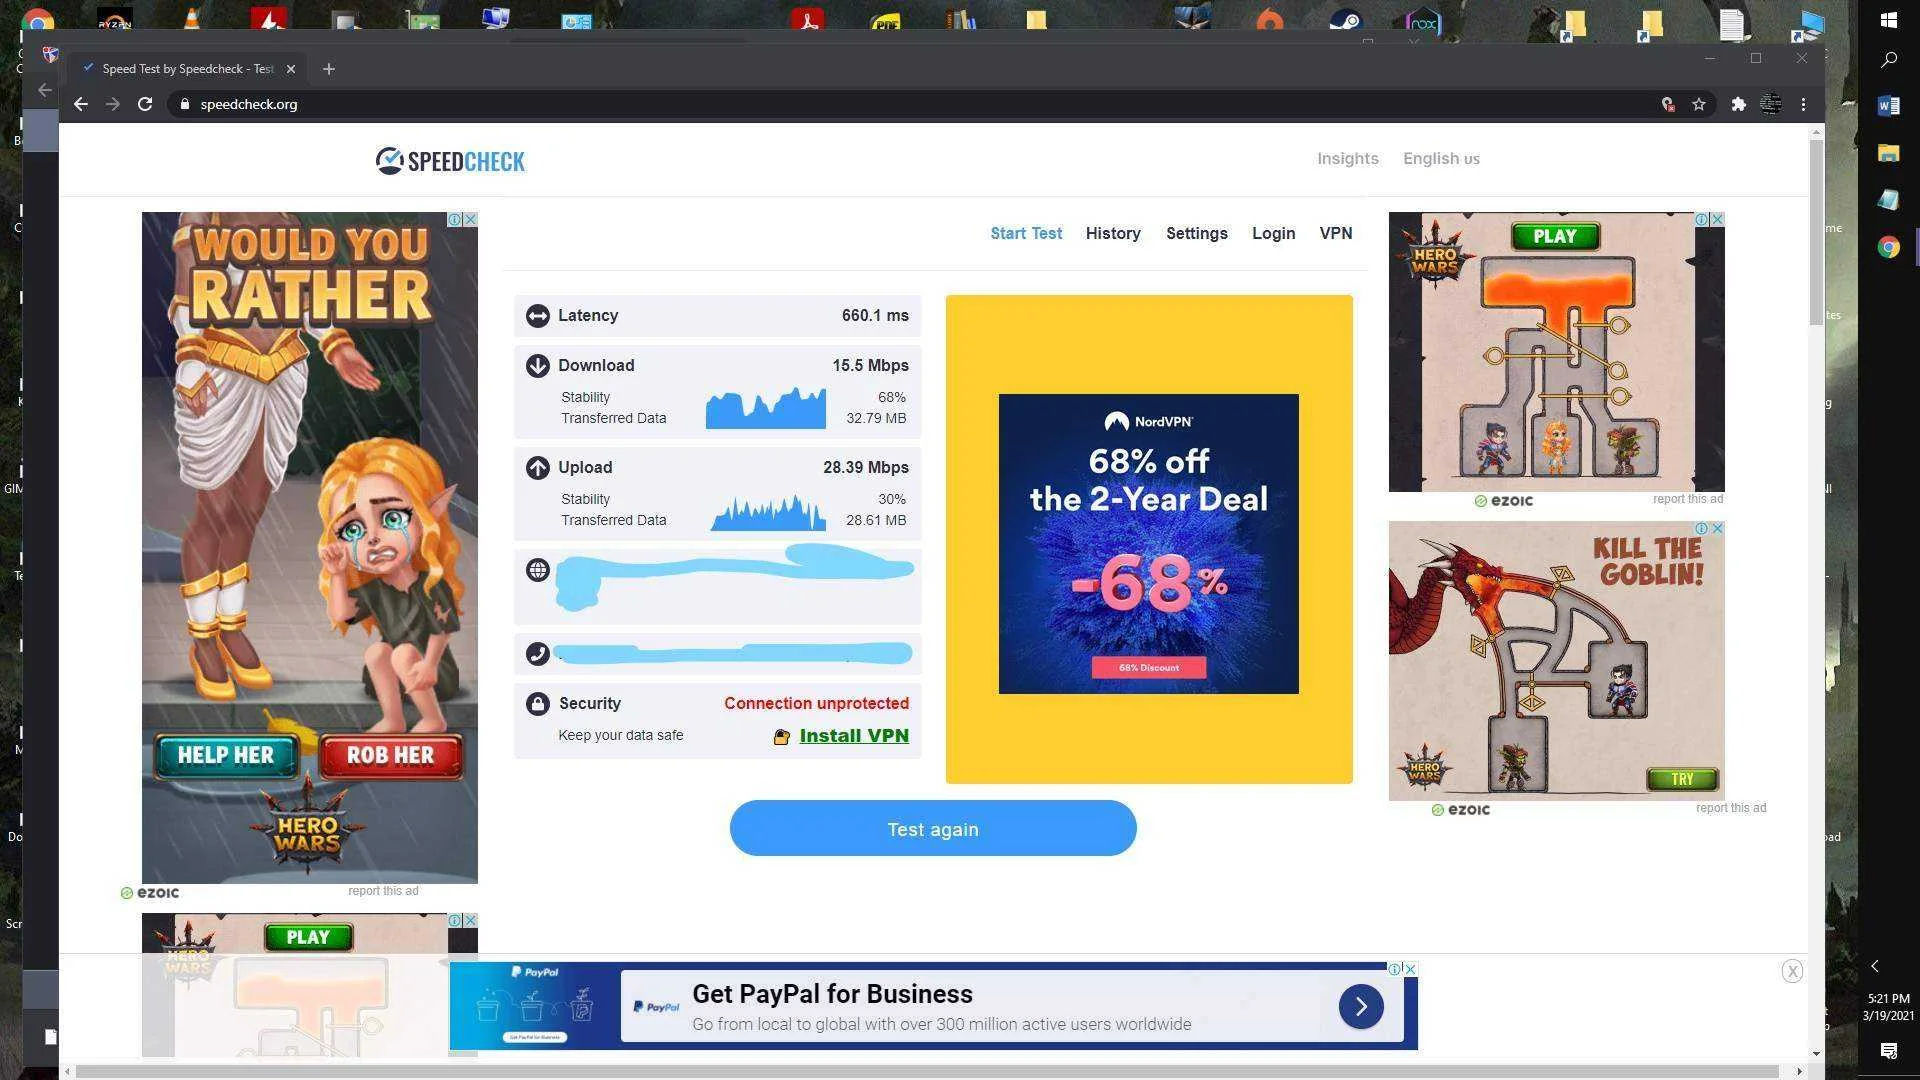This screenshot has height=1080, width=1920.
Task: Go back with the browser back arrow
Action: click(81, 104)
